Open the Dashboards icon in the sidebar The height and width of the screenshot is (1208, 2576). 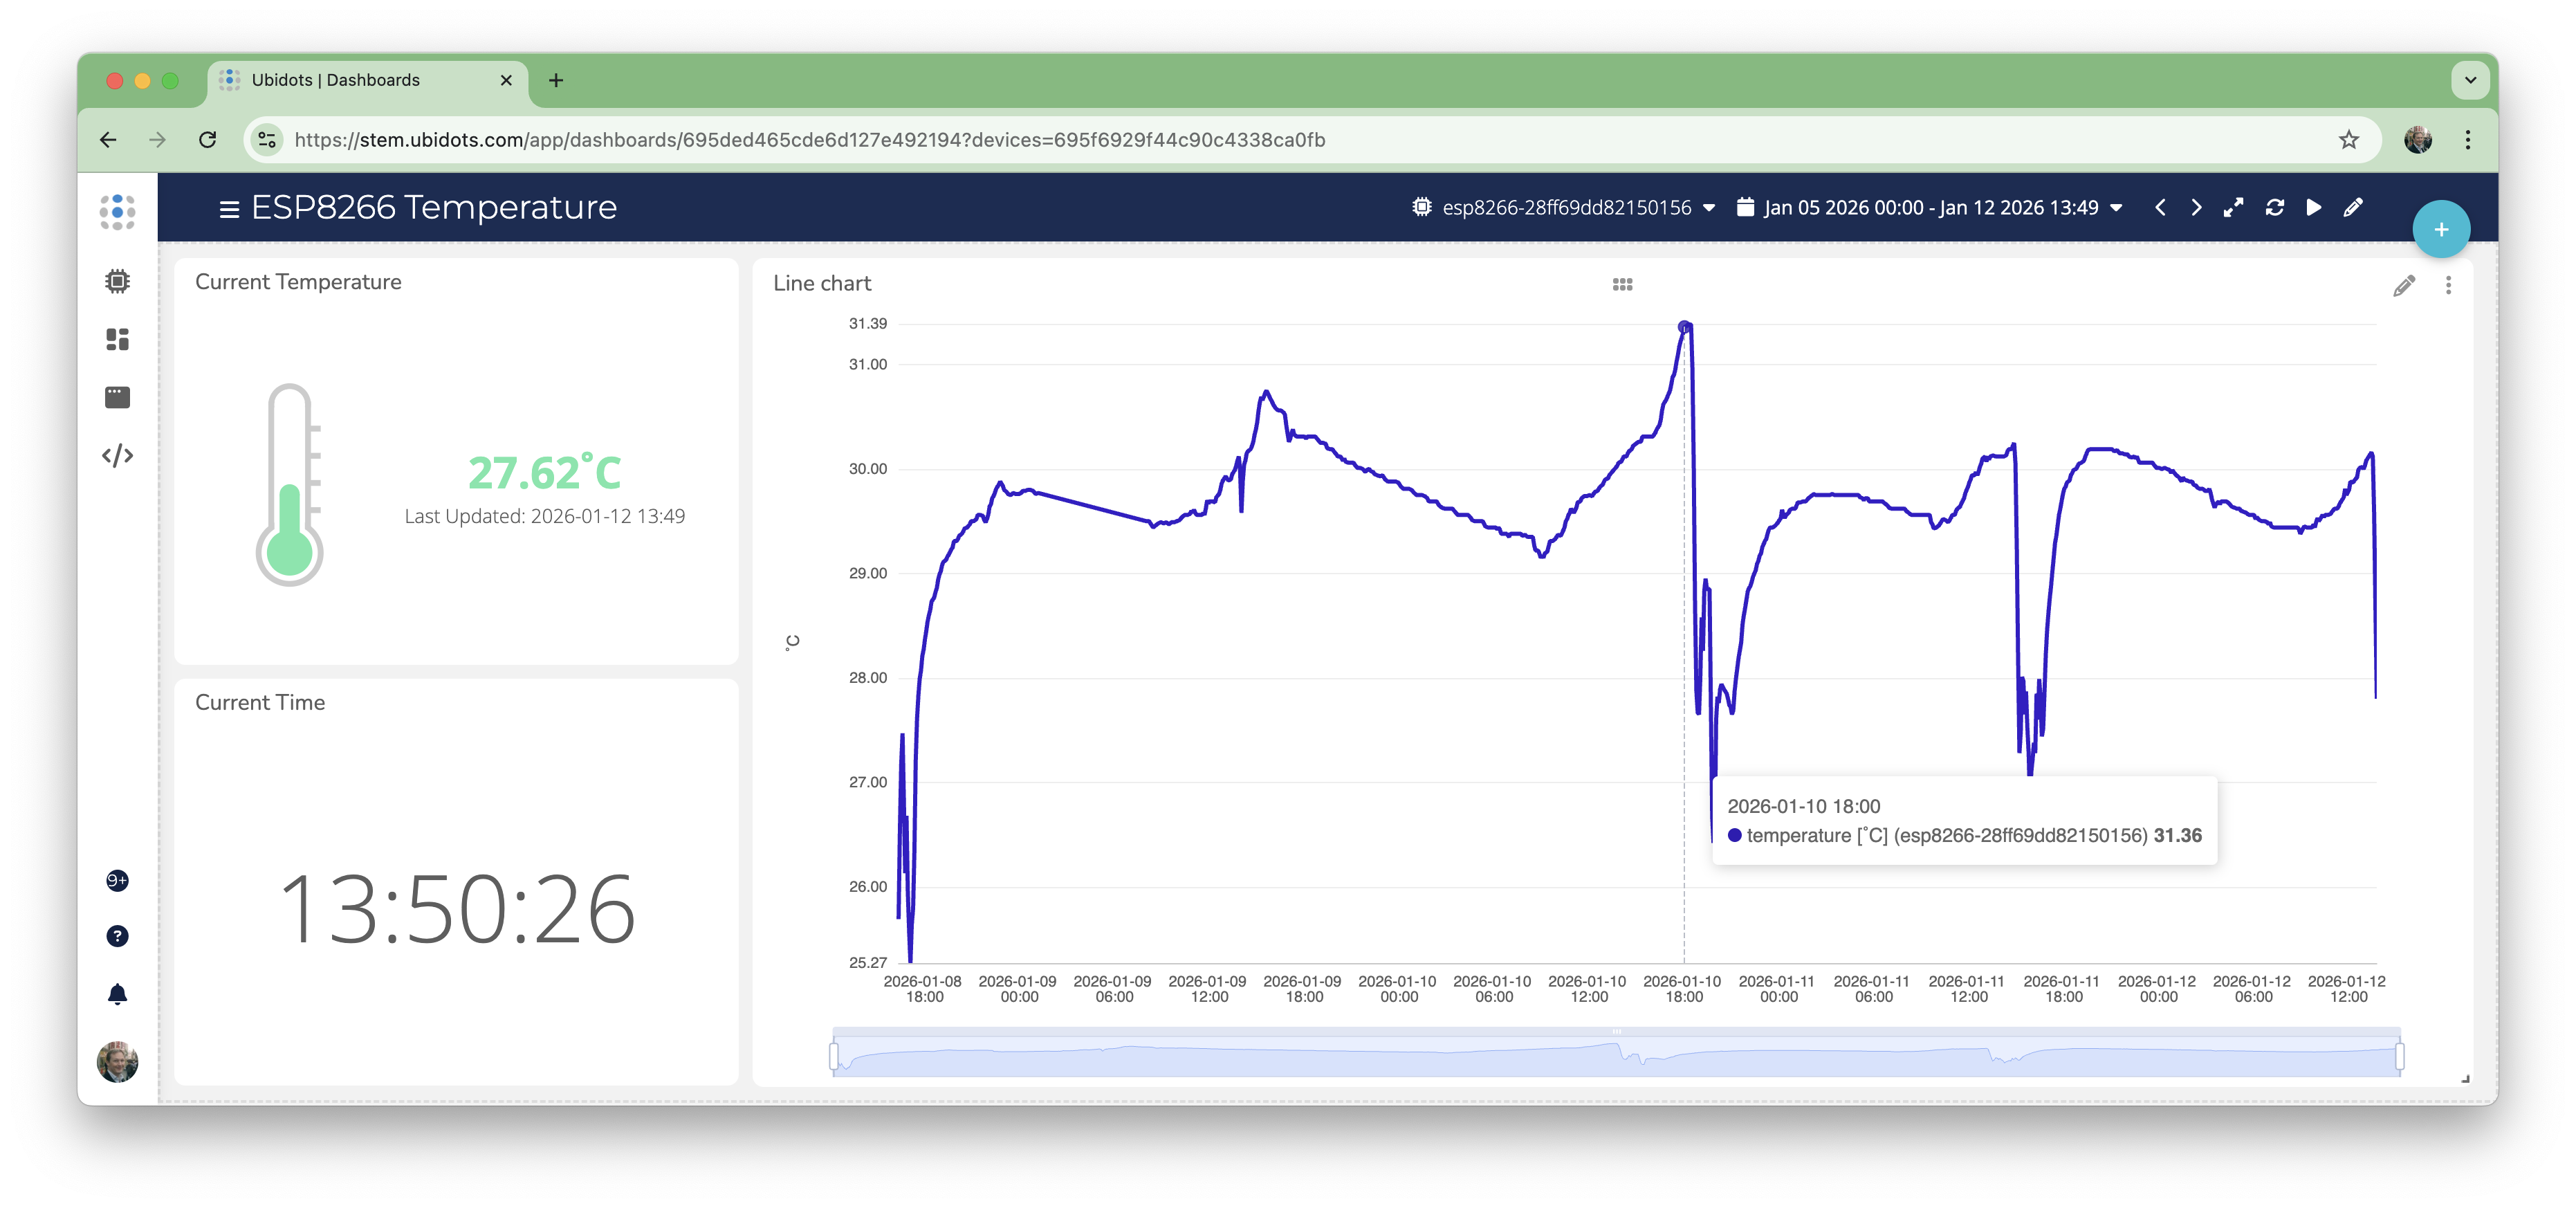pos(118,340)
